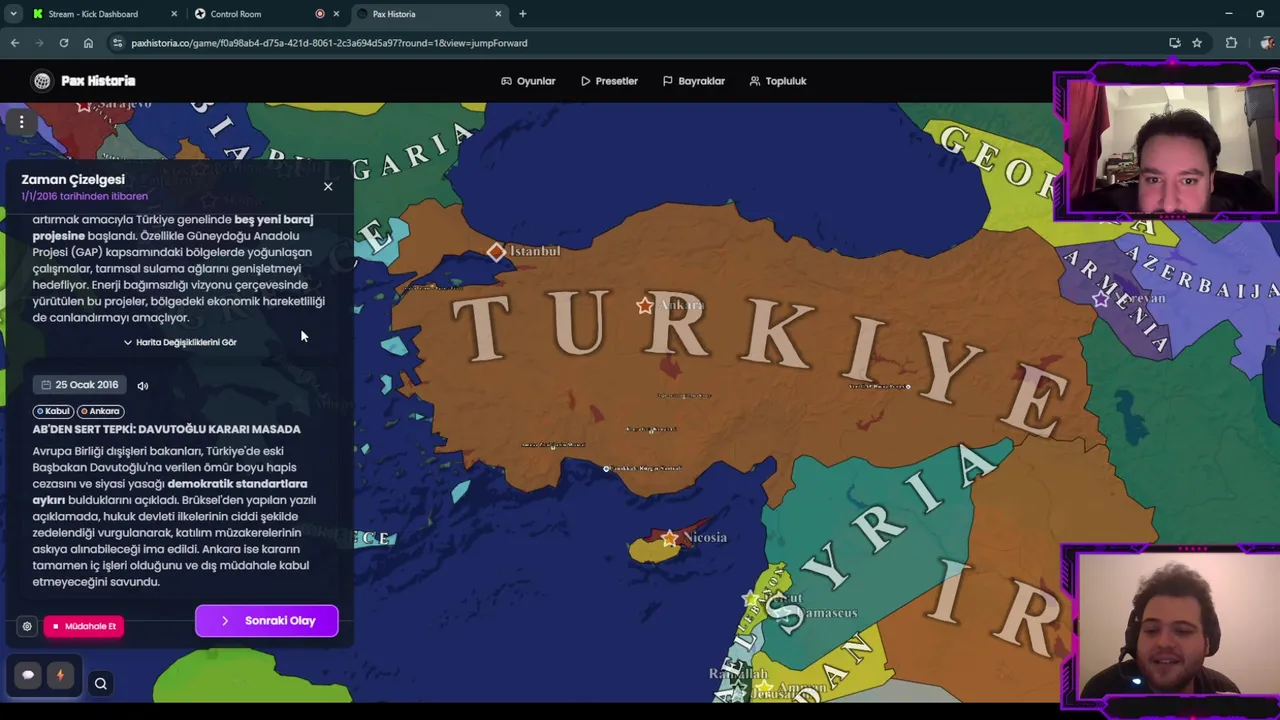Click the Ankara location tag

tap(101, 411)
